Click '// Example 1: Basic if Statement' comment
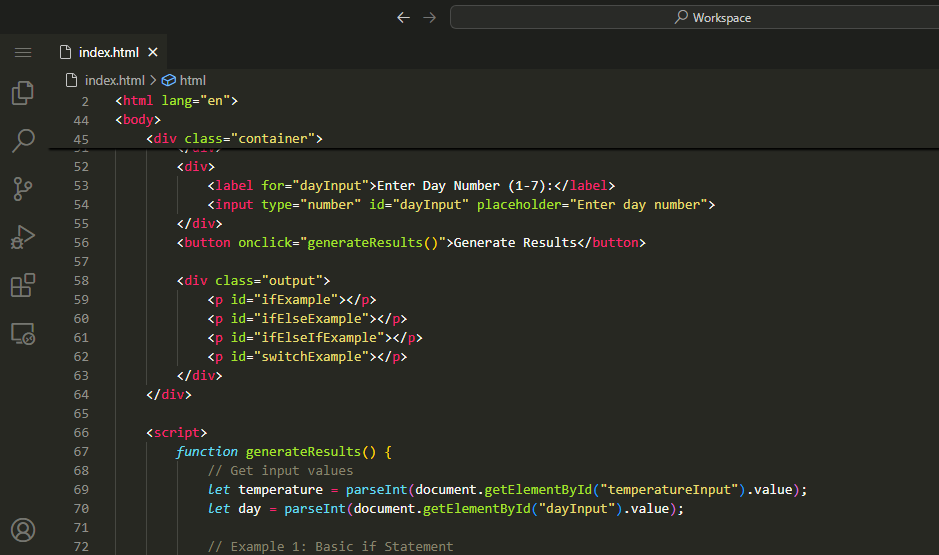The image size is (939, 555). [330, 547]
